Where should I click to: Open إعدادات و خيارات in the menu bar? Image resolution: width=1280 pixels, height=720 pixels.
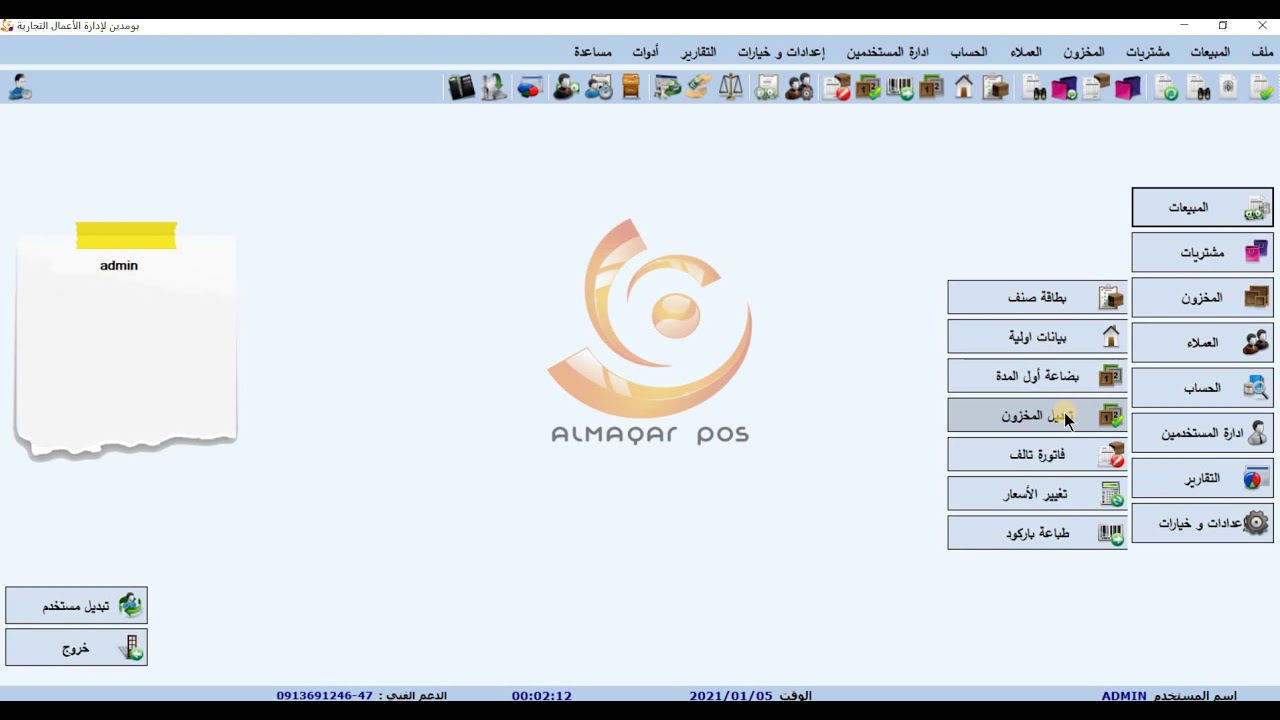[x=781, y=52]
